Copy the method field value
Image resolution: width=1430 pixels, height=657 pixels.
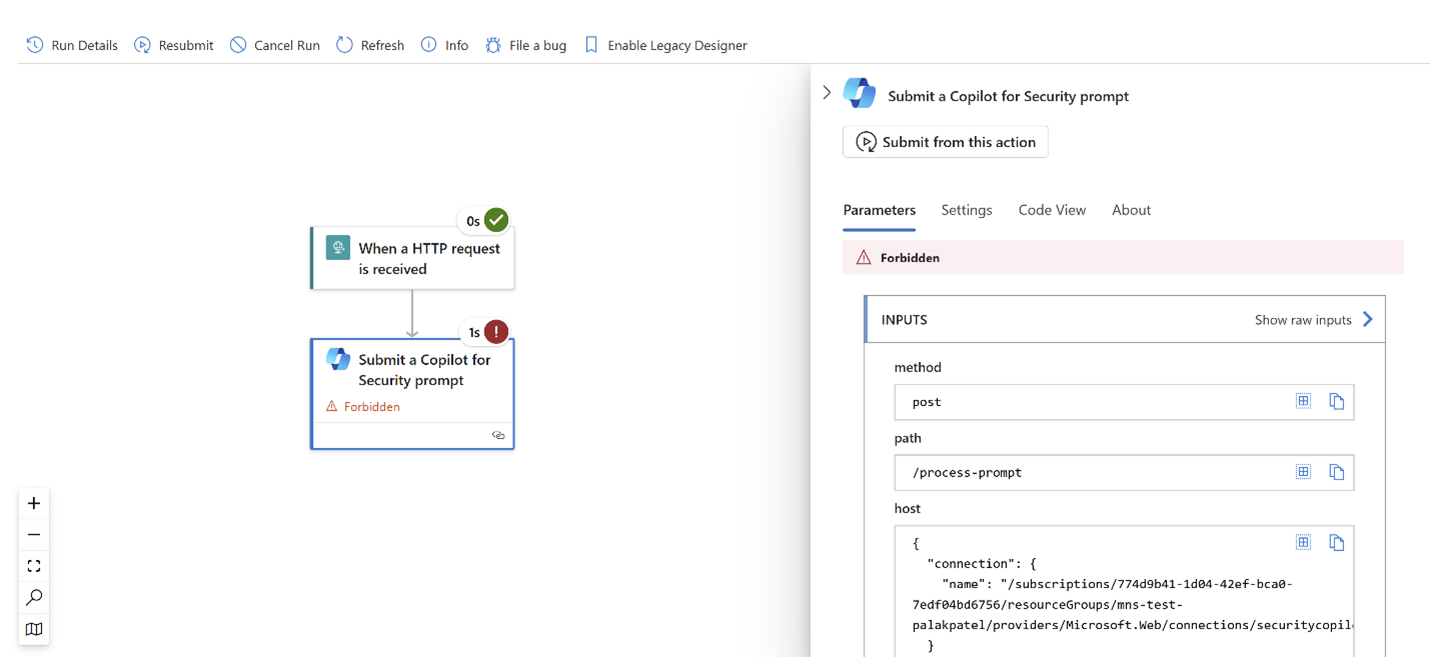click(1337, 400)
